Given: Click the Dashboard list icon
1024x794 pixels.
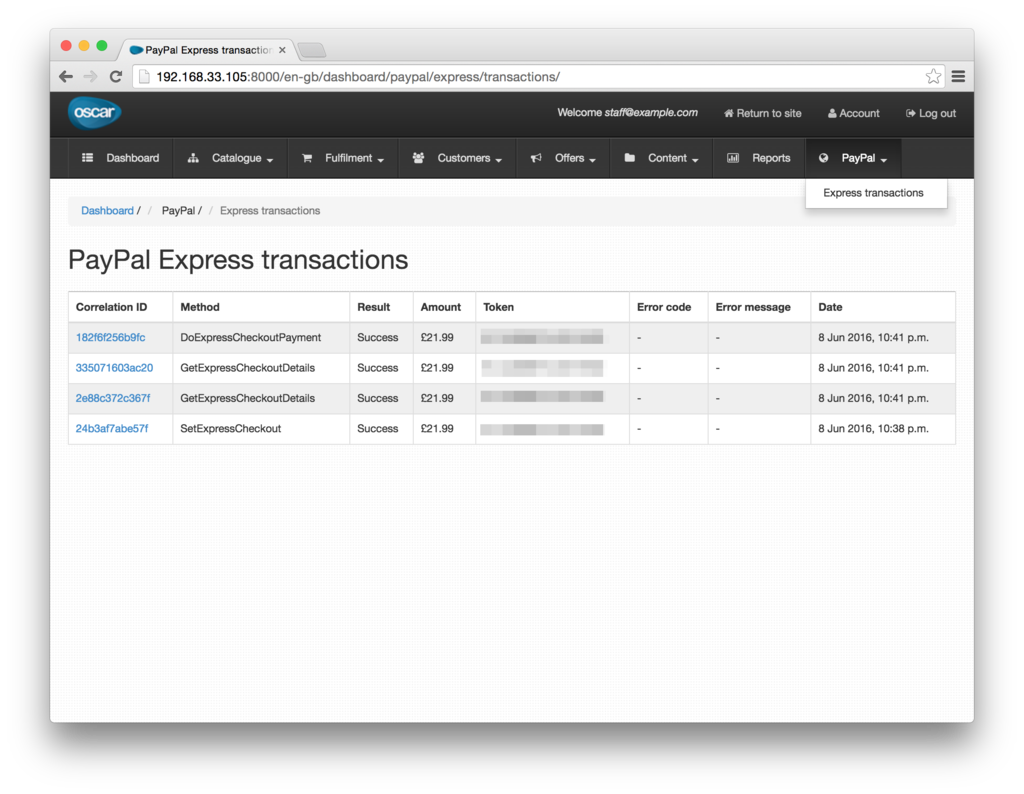Looking at the screenshot, I should [x=88, y=158].
